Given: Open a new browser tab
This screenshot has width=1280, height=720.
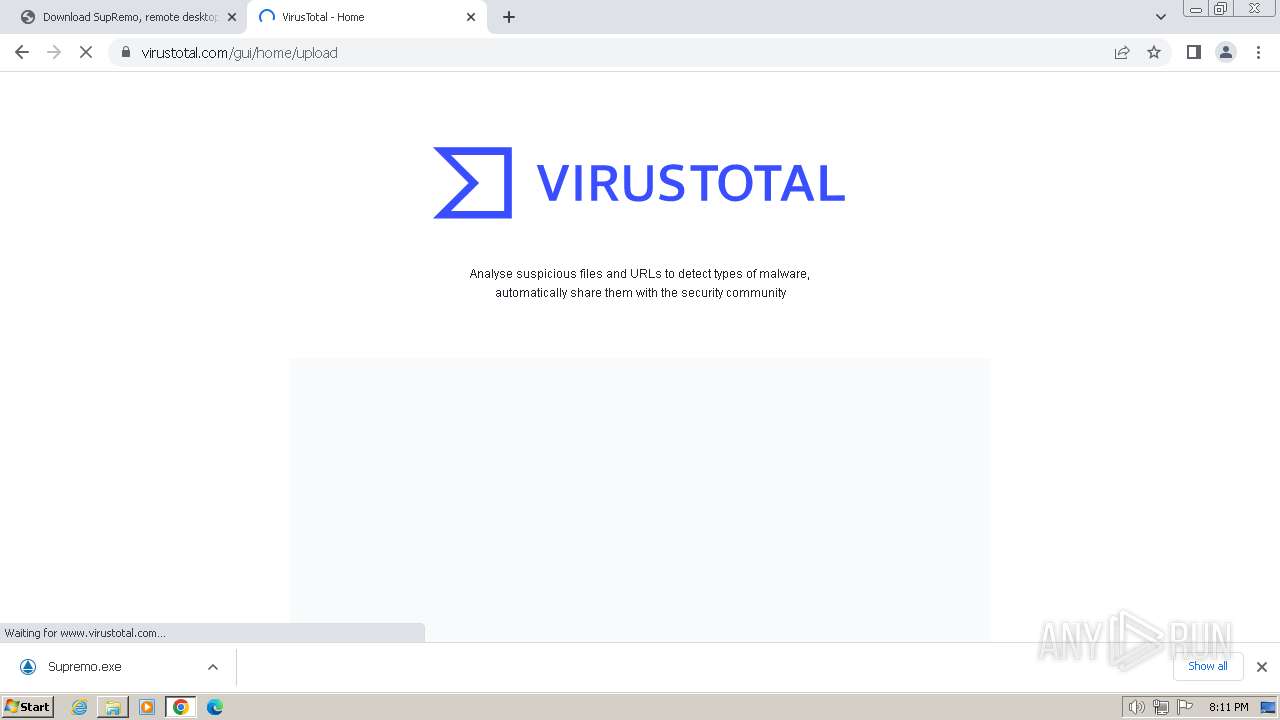Looking at the screenshot, I should [509, 17].
